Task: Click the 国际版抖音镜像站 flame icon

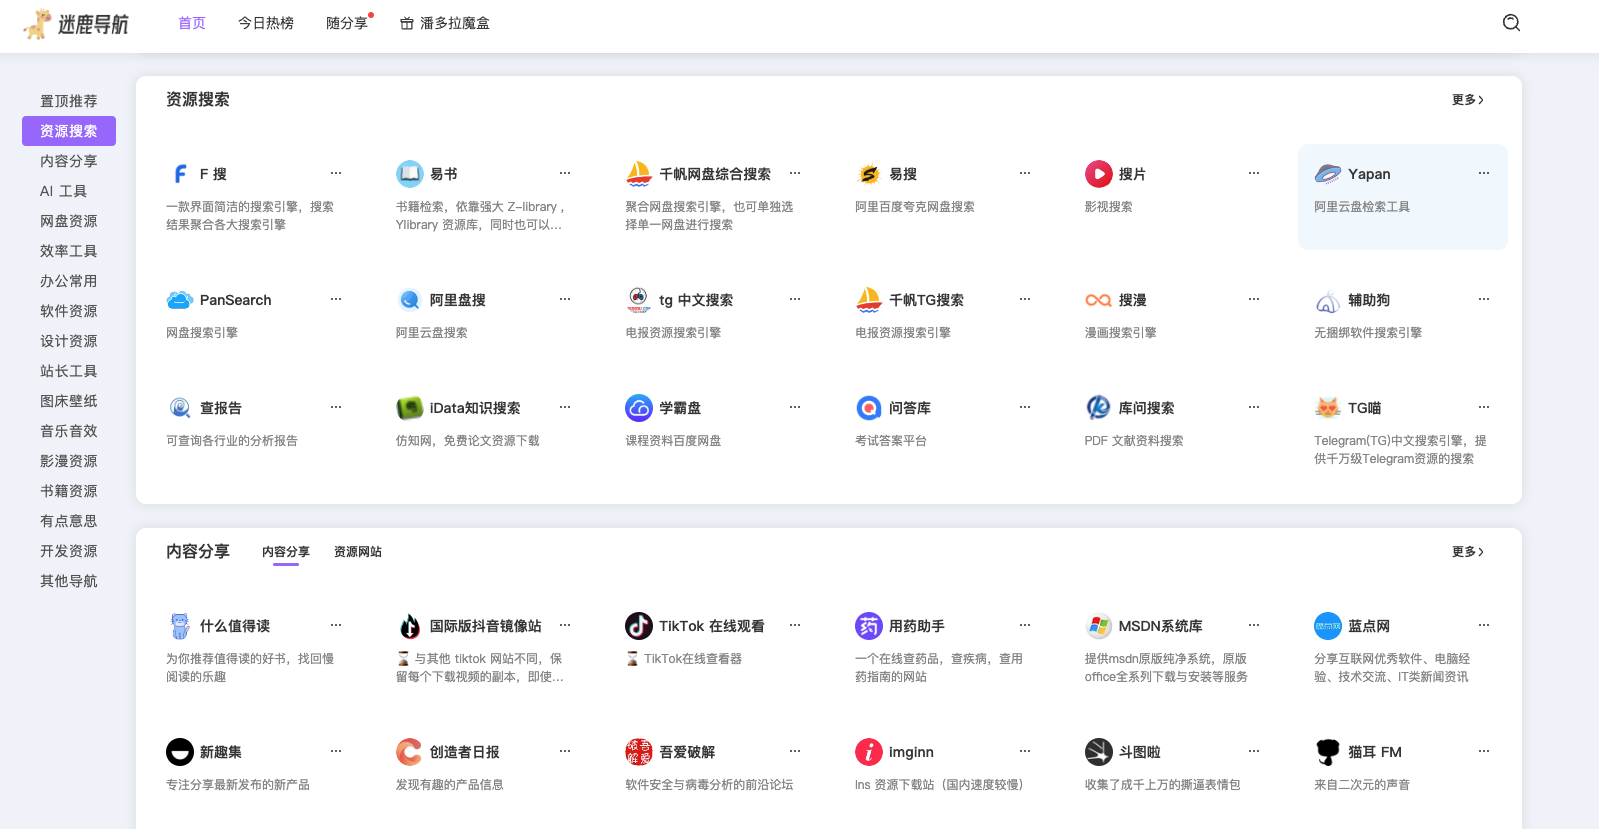Action: point(410,626)
